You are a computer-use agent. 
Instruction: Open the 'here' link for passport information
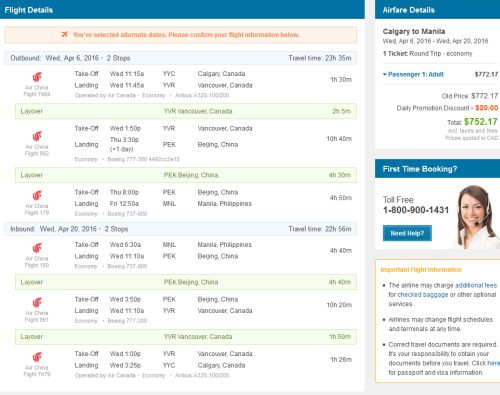click(x=493, y=363)
